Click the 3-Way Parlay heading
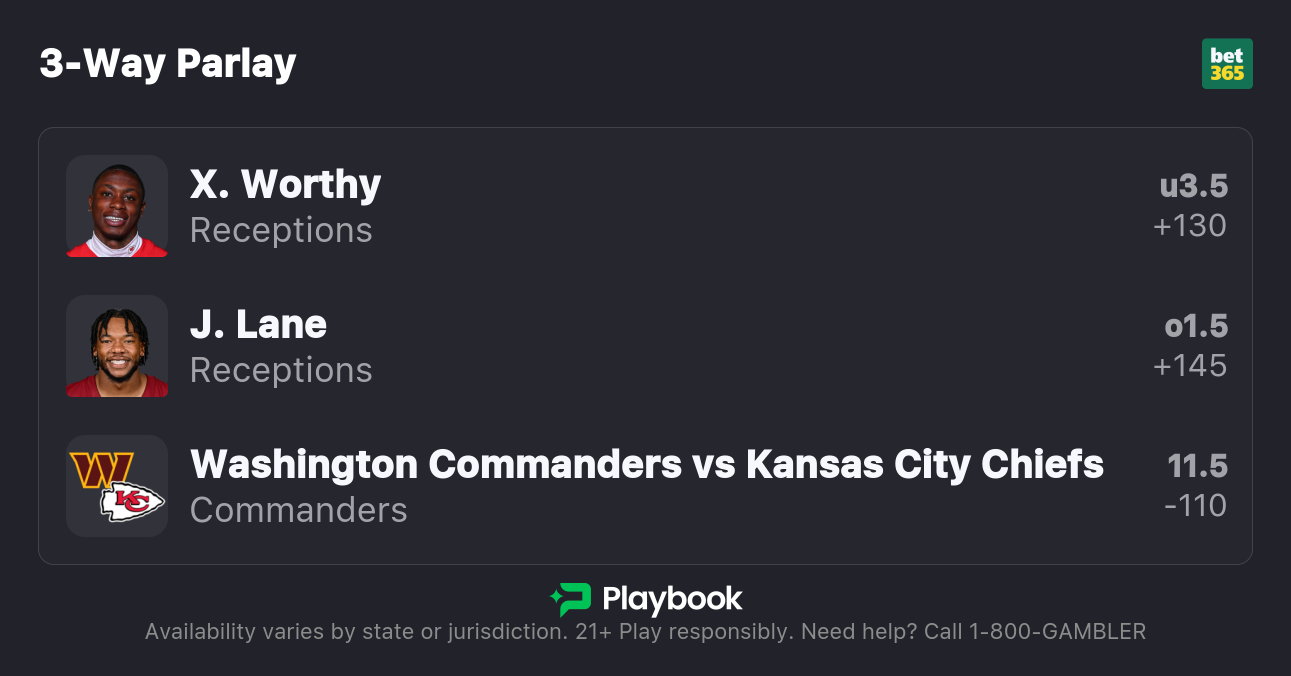Screen dimensions: 1291x676 coord(168,64)
